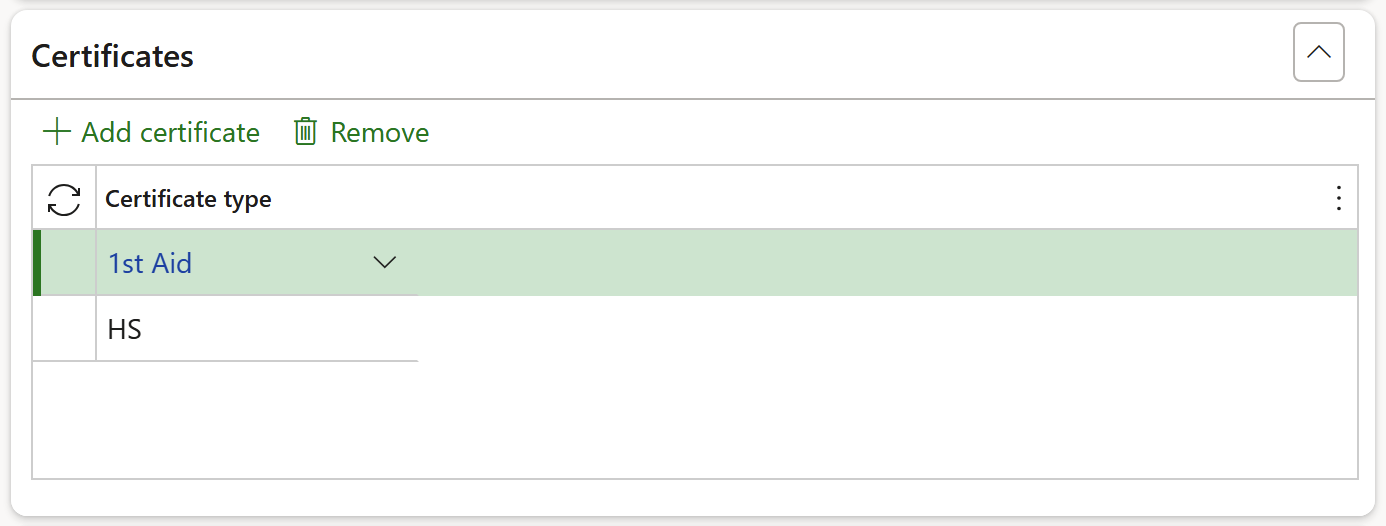Click the Certificates section heading

tap(113, 56)
